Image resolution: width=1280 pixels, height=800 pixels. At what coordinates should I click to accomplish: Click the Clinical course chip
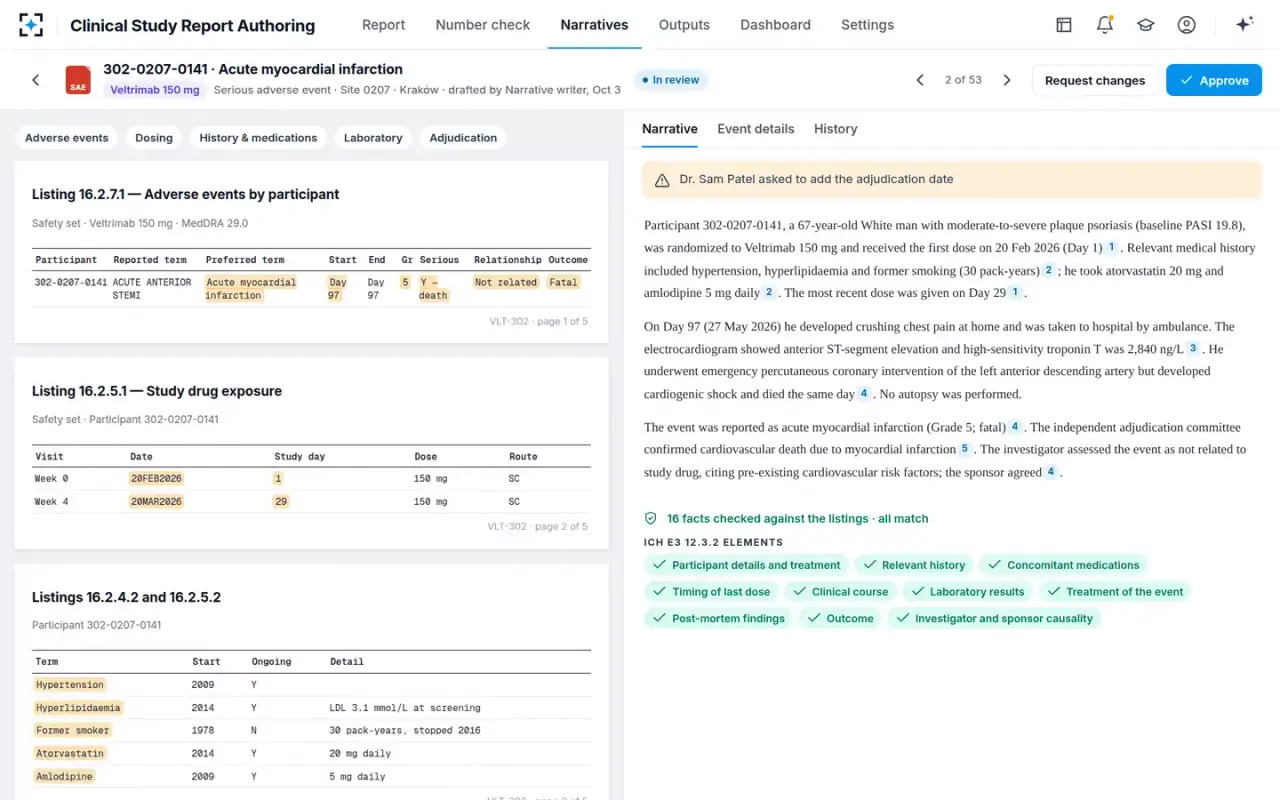click(x=840, y=592)
